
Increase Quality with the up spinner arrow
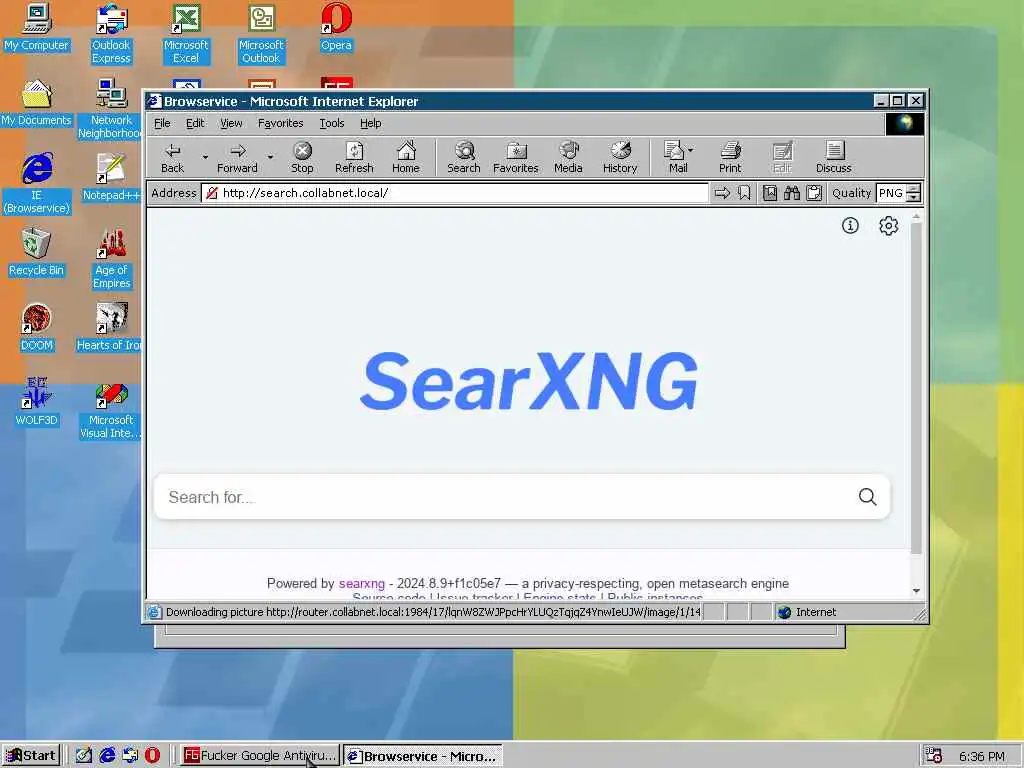(x=914, y=189)
